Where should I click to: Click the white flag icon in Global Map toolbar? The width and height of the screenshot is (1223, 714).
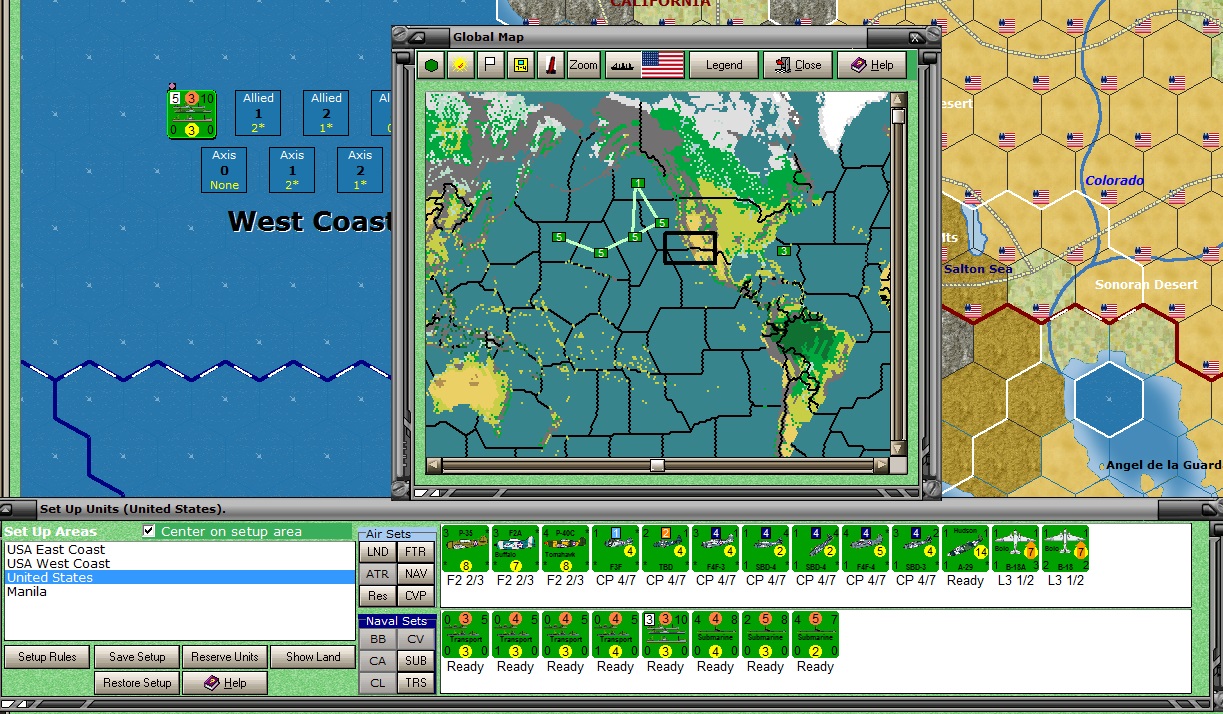coord(490,65)
